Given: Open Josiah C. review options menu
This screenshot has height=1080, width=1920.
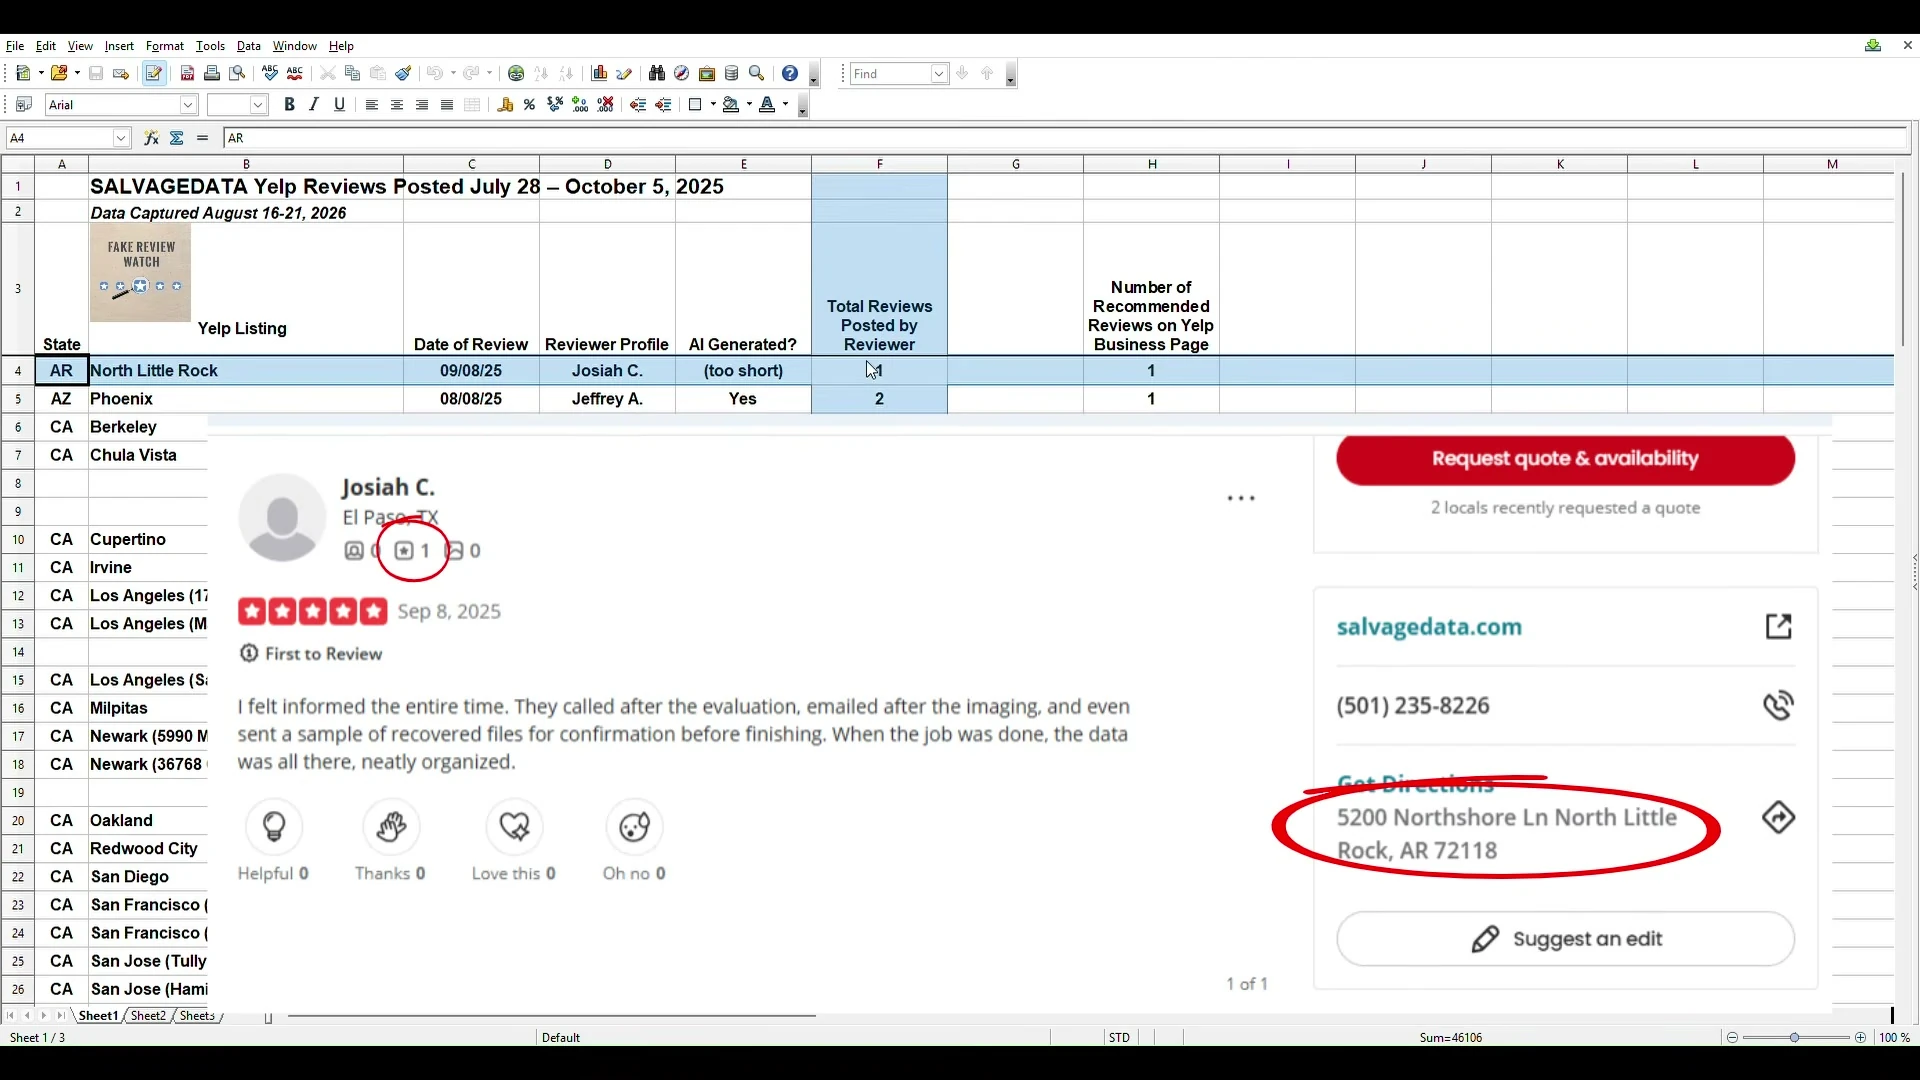Looking at the screenshot, I should tap(1241, 498).
